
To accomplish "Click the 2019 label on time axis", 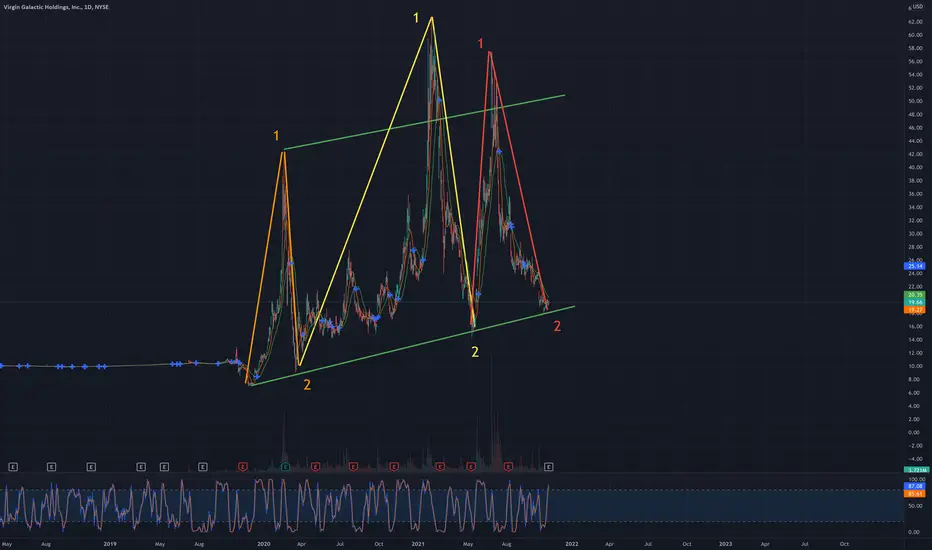I will pyautogui.click(x=110, y=543).
